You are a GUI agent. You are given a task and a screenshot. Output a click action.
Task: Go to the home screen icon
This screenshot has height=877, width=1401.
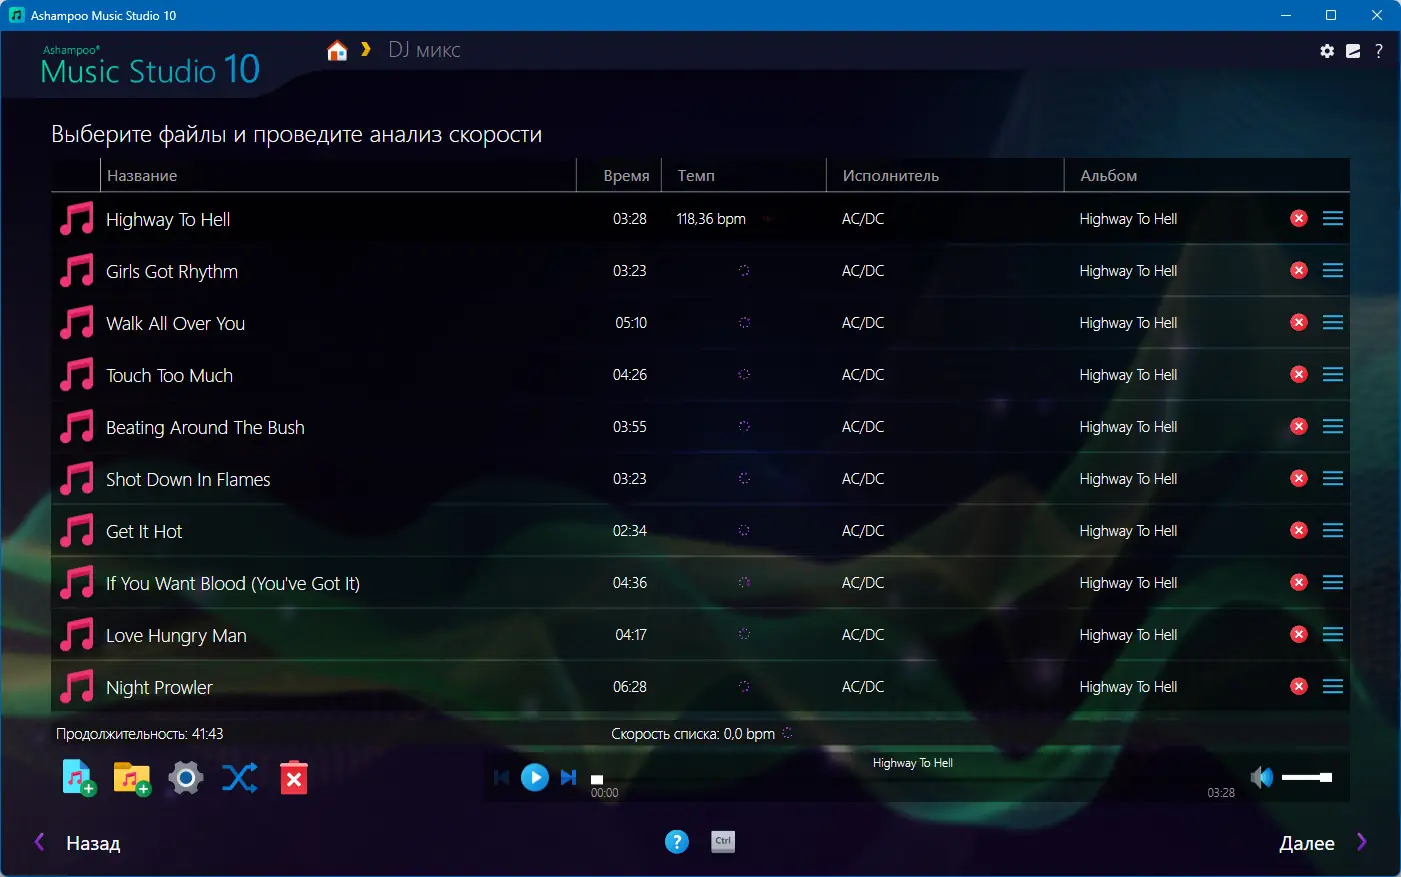pyautogui.click(x=337, y=51)
